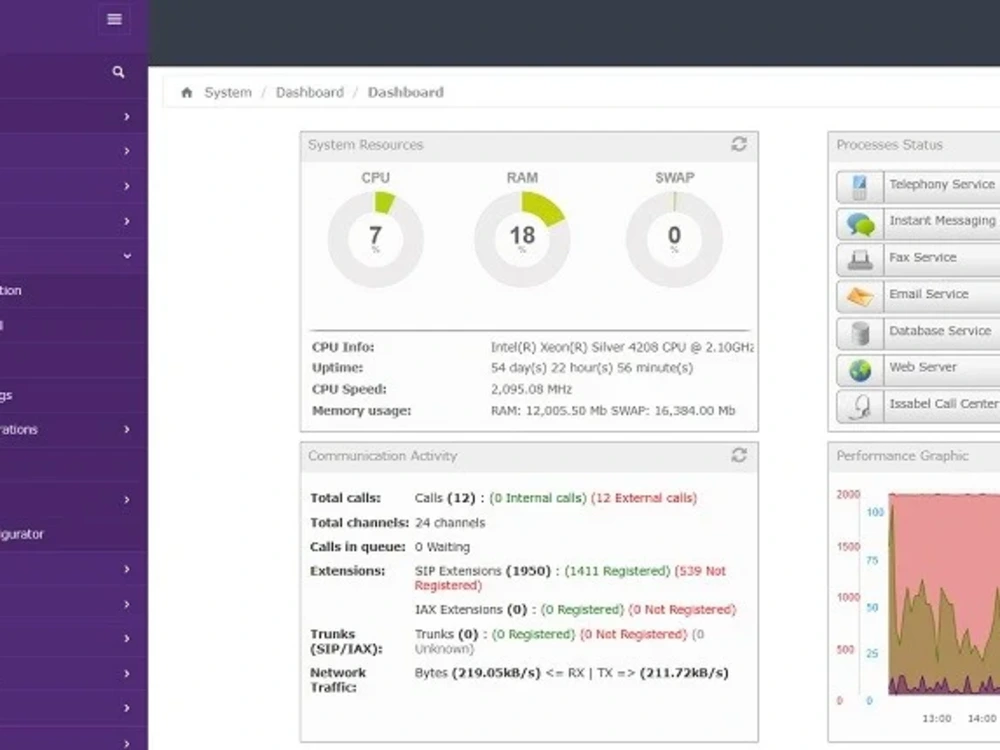This screenshot has width=1000, height=750.
Task: Open the sidebar search
Action: tap(118, 72)
